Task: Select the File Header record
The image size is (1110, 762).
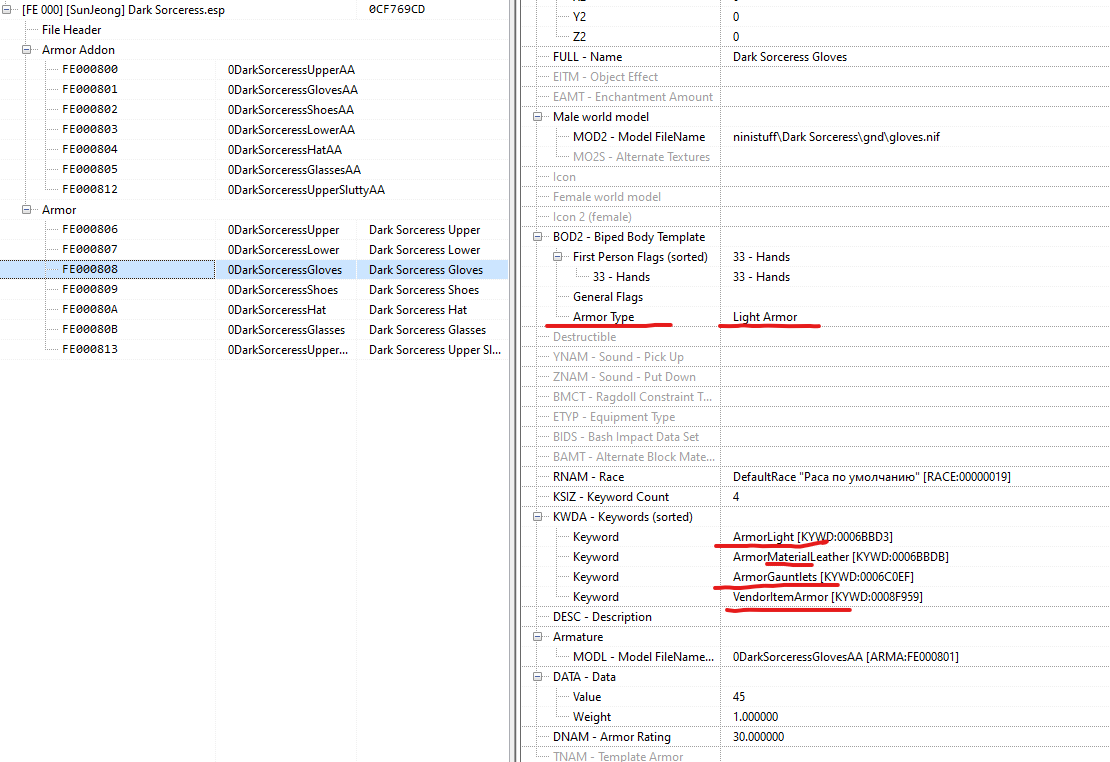Action: click(71, 30)
